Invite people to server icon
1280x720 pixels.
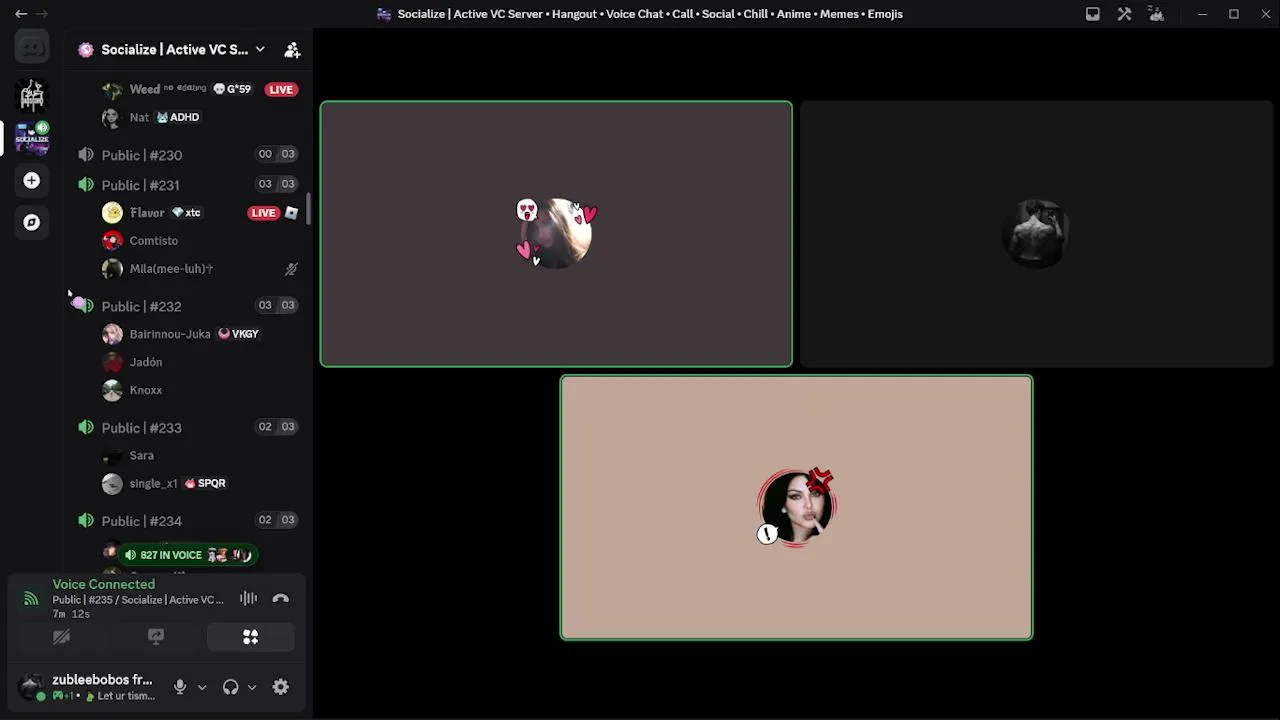point(292,50)
